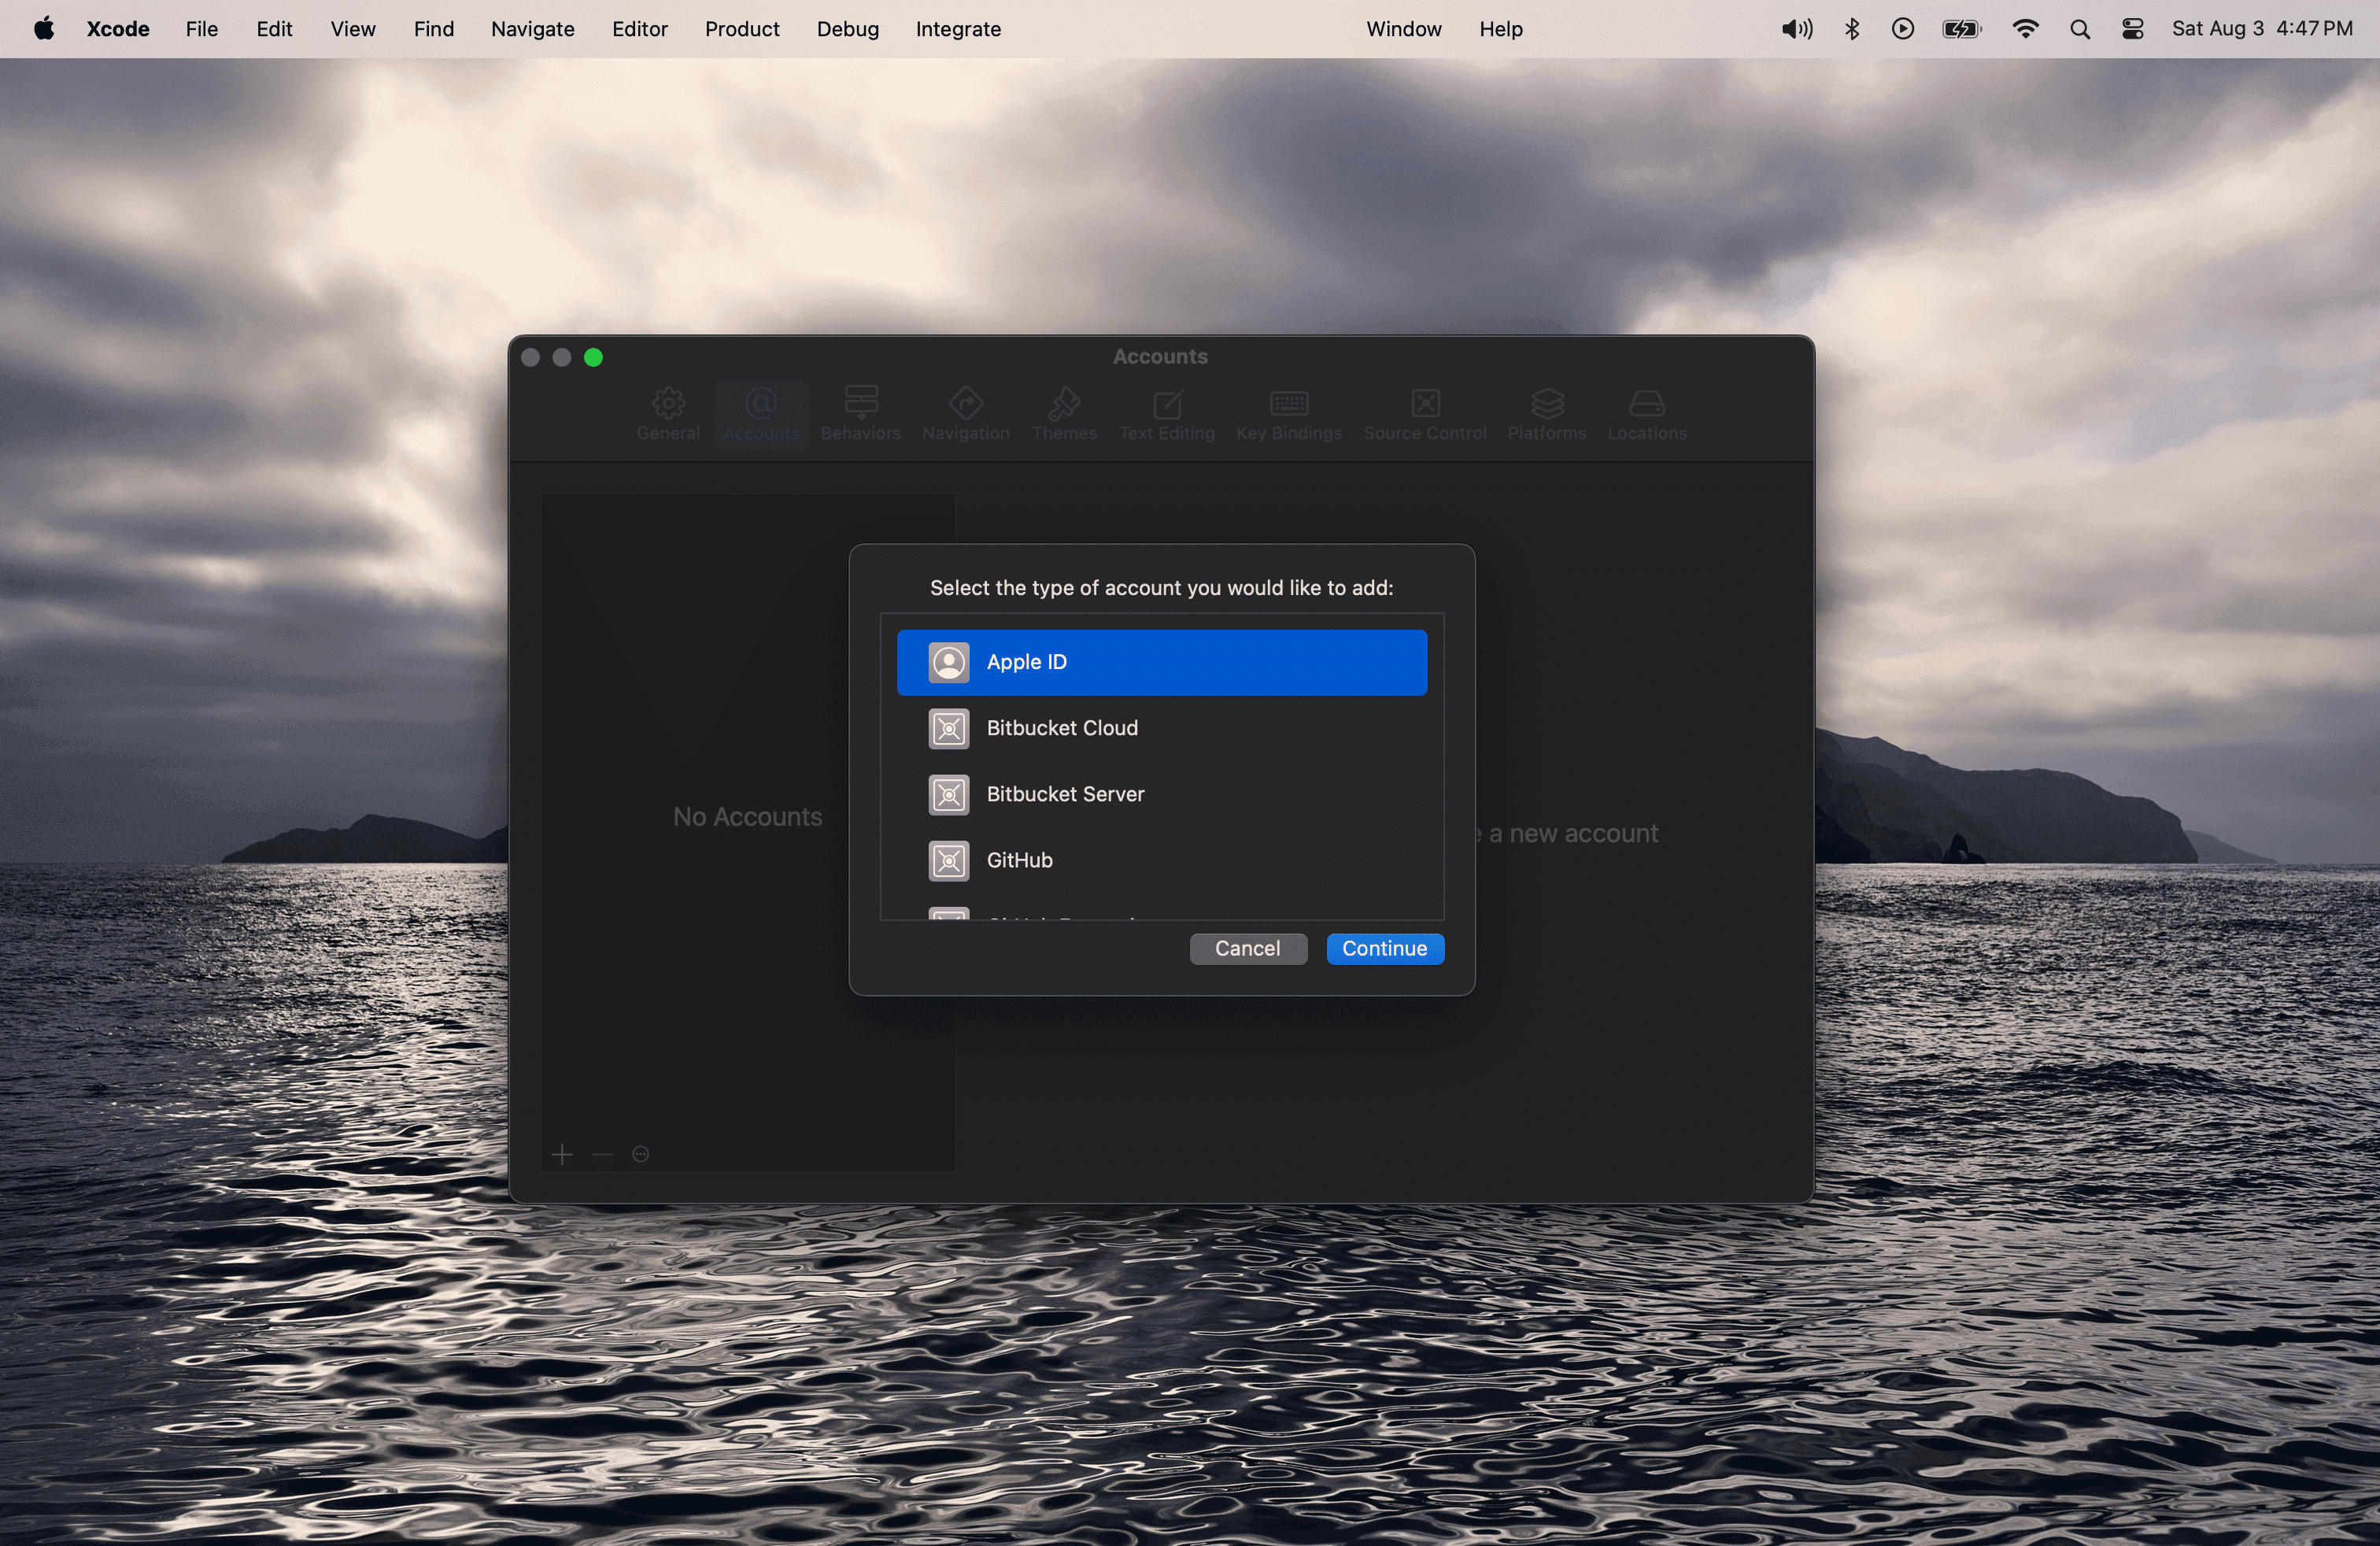
Task: Open the General preferences pane
Action: [668, 413]
